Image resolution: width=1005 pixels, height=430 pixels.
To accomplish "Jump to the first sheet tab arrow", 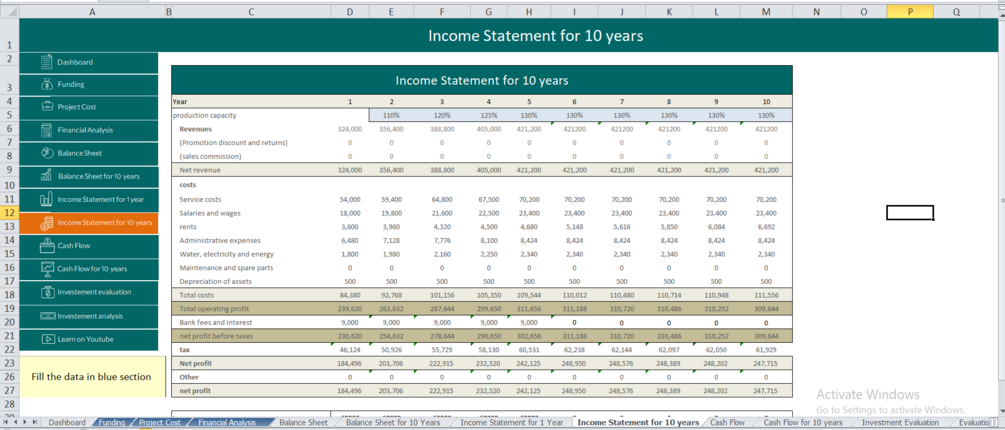I will 6,423.
